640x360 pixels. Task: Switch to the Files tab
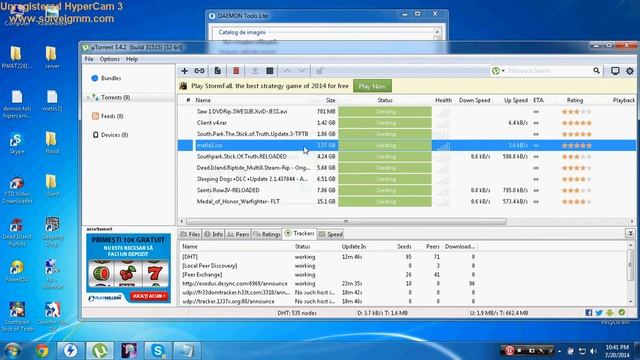(x=190, y=234)
